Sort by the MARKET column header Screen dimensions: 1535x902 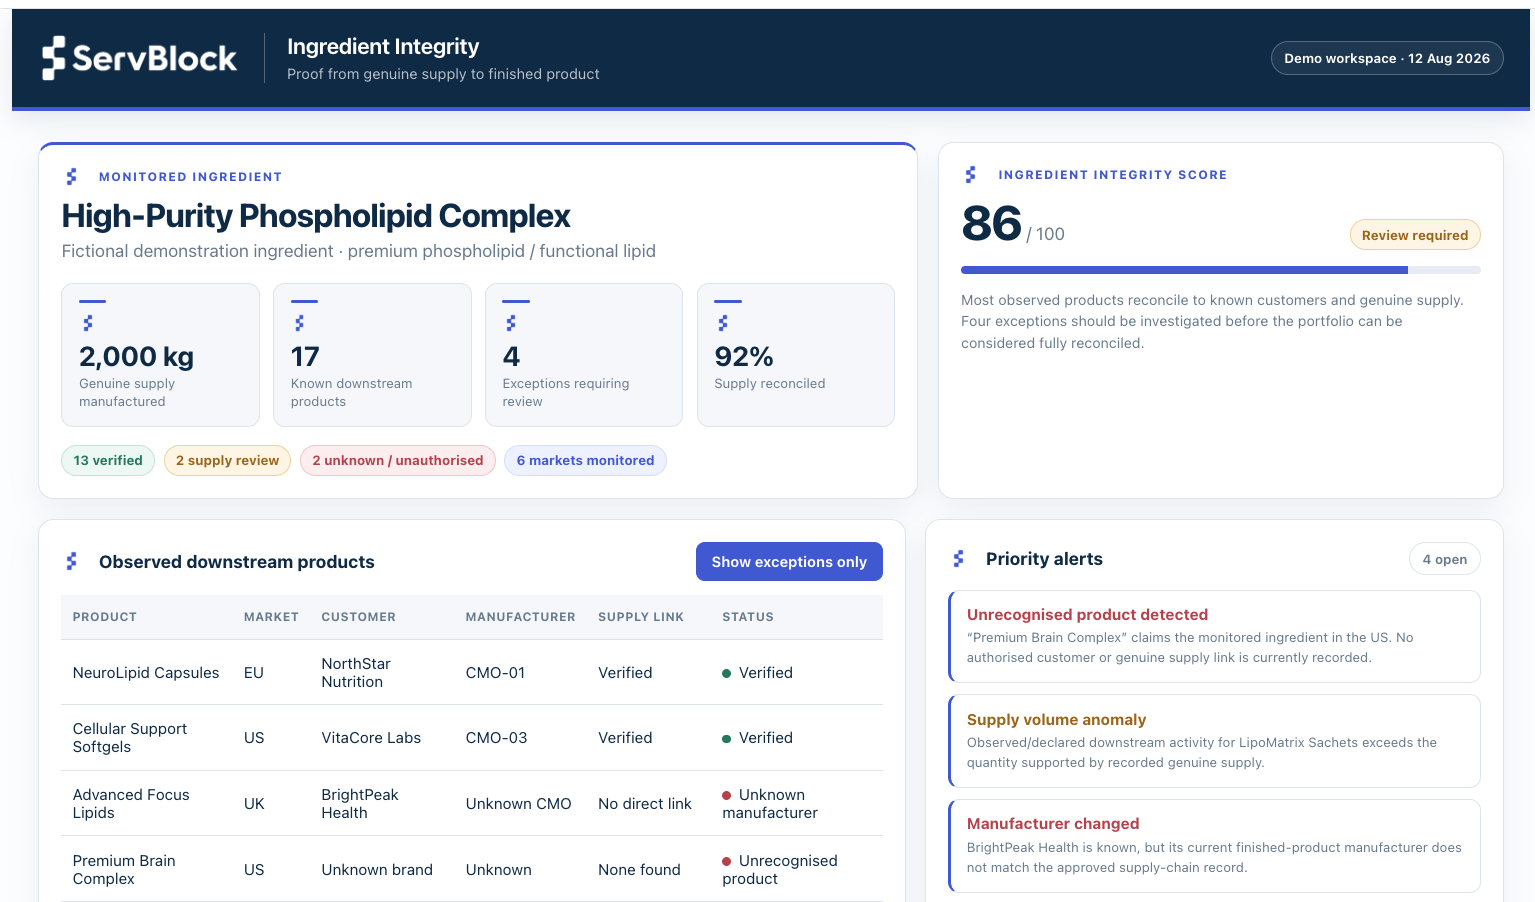(x=271, y=617)
